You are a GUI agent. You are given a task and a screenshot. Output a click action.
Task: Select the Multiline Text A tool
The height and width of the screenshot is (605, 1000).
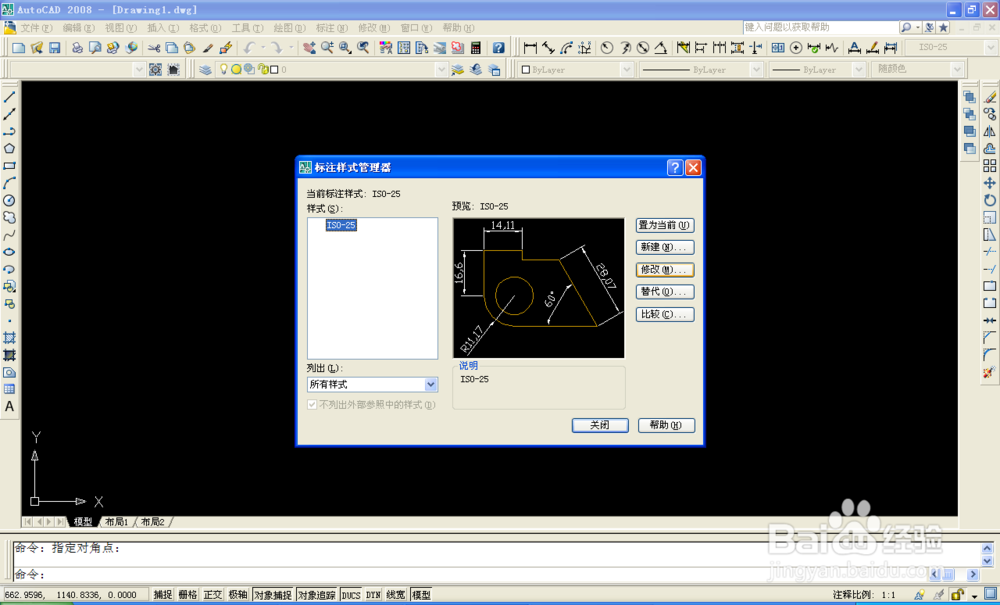[x=10, y=407]
